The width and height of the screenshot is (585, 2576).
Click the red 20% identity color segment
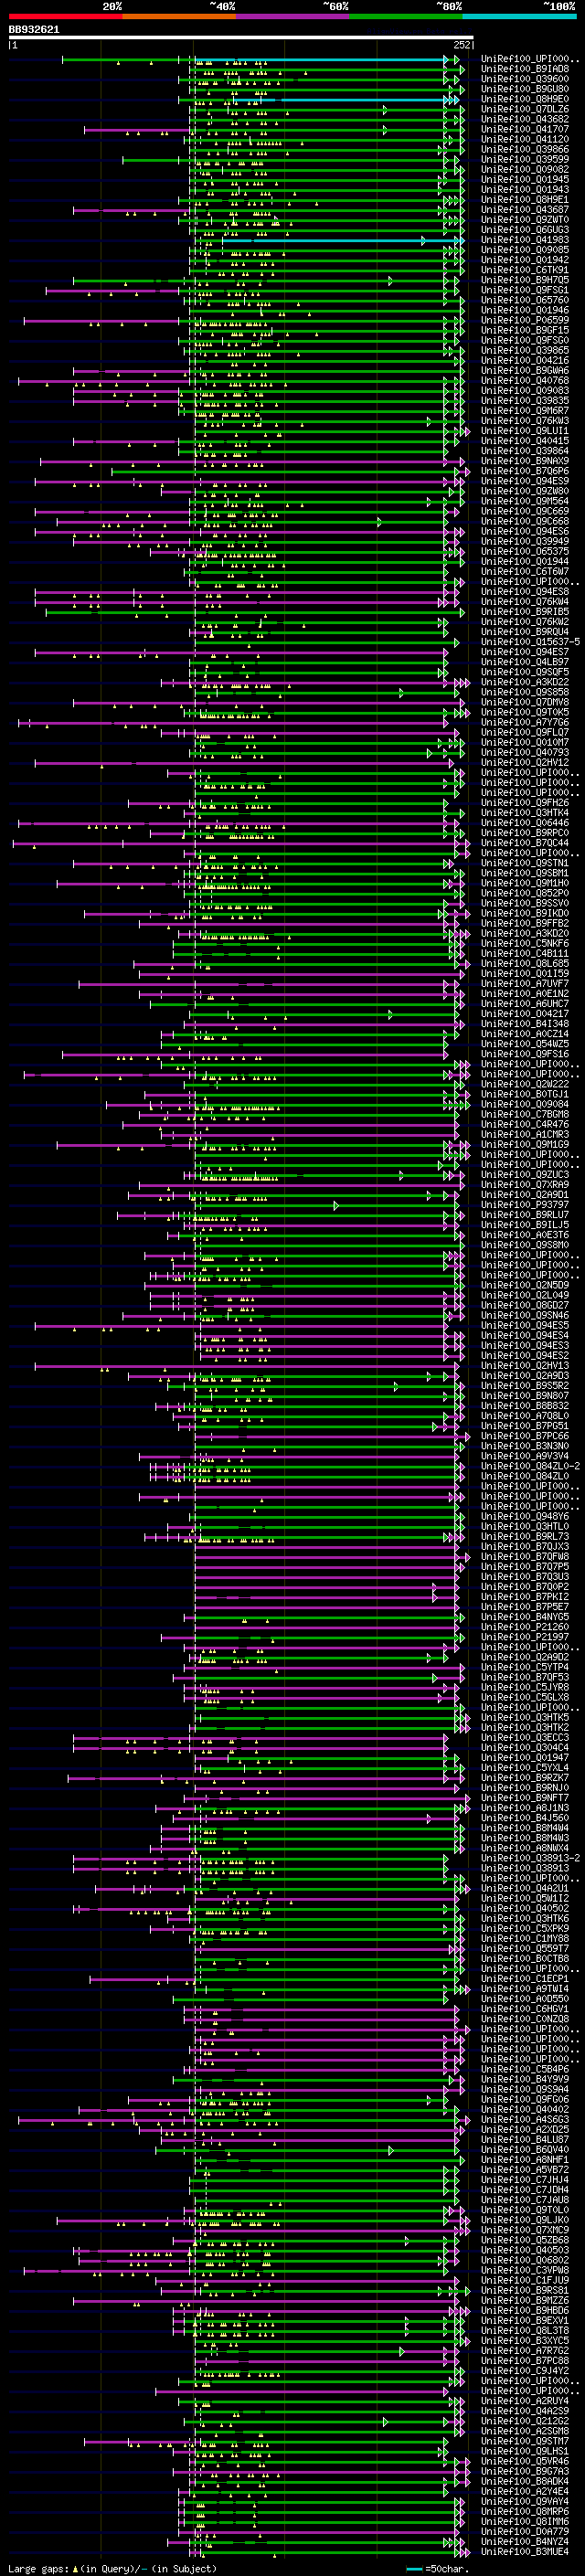(65, 16)
